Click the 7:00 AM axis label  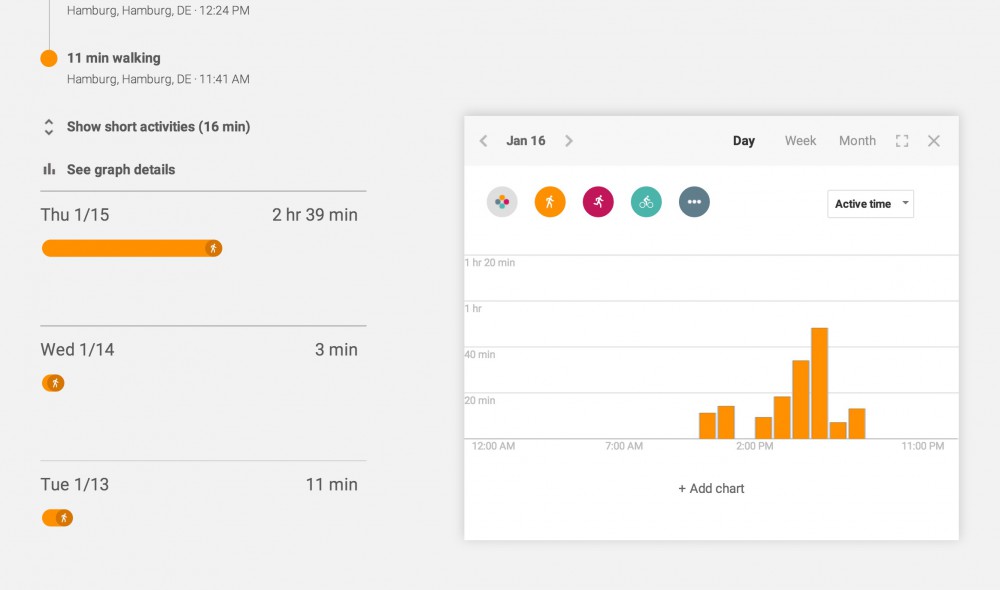click(624, 446)
